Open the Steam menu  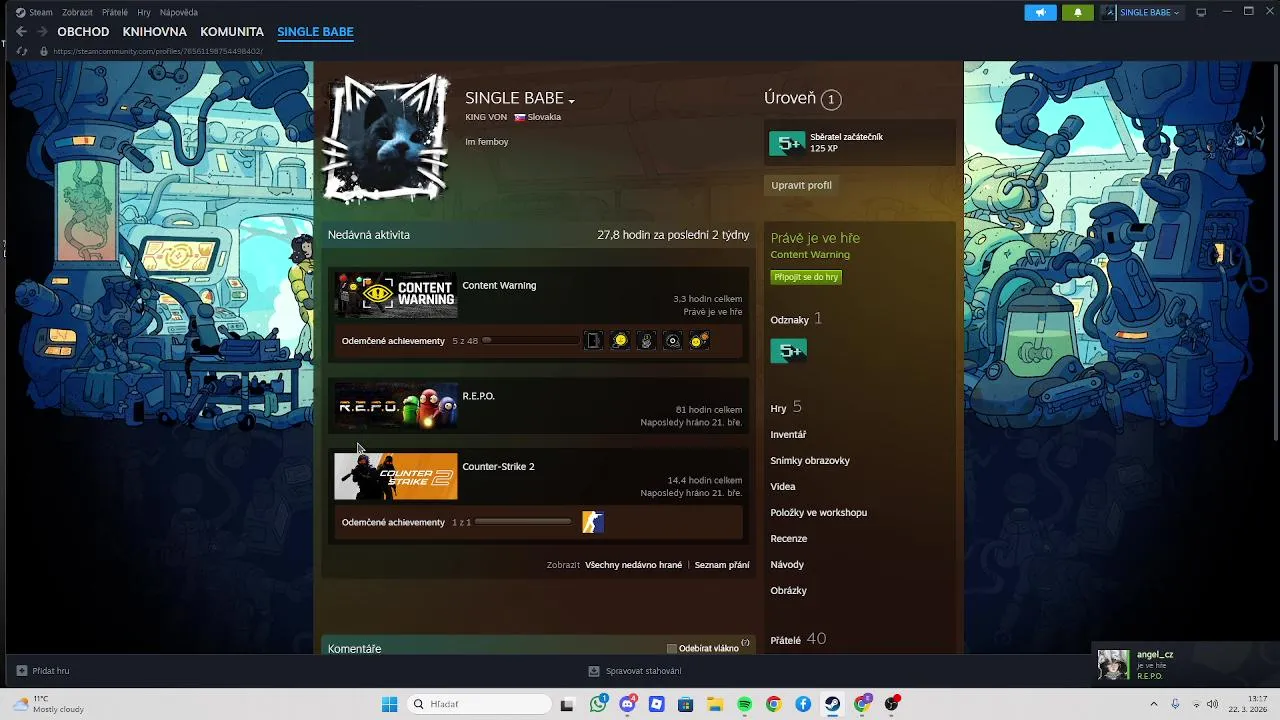tap(34, 12)
